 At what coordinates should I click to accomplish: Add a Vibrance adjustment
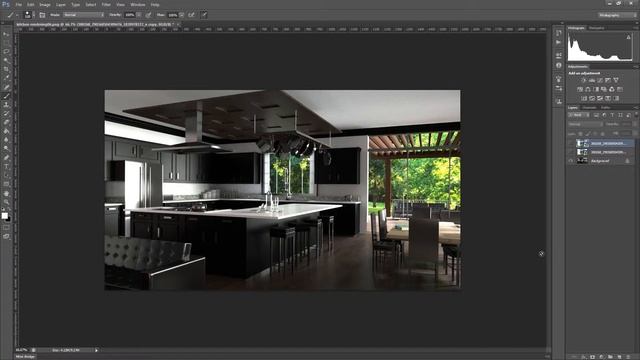pyautogui.click(x=616, y=80)
